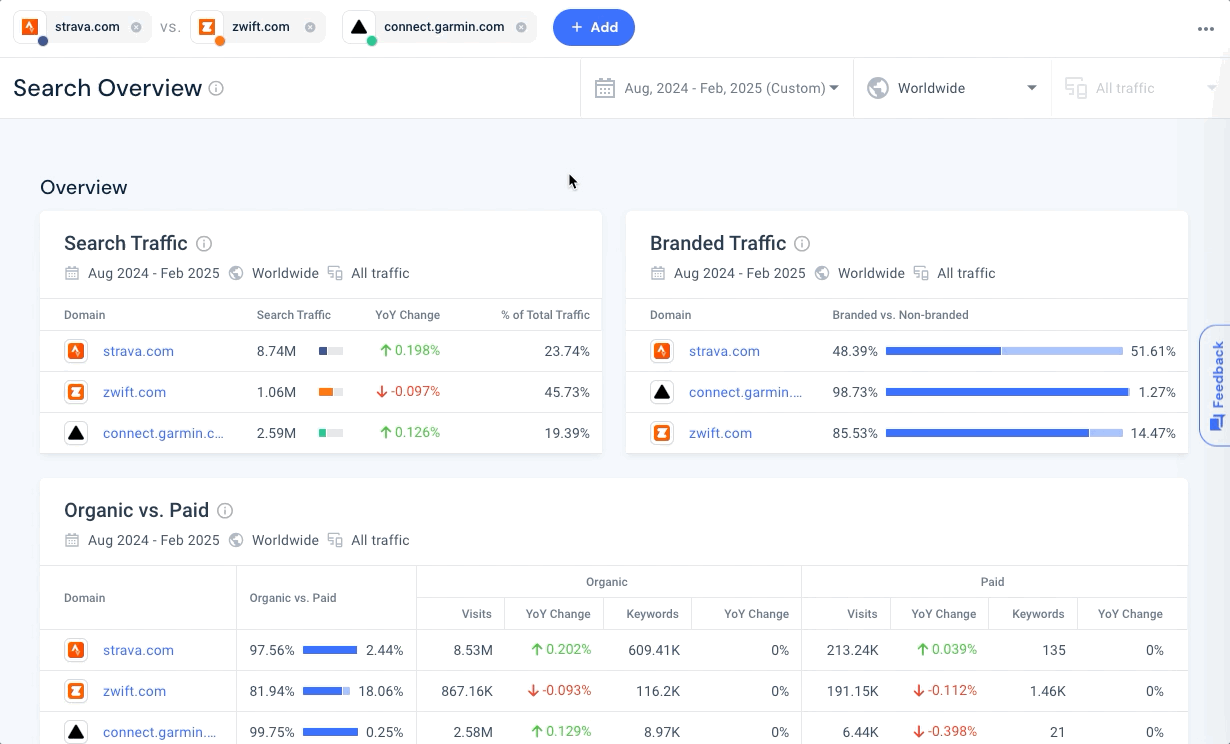Open the Worldwide country dropdown
The width and height of the screenshot is (1230, 744).
click(952, 88)
